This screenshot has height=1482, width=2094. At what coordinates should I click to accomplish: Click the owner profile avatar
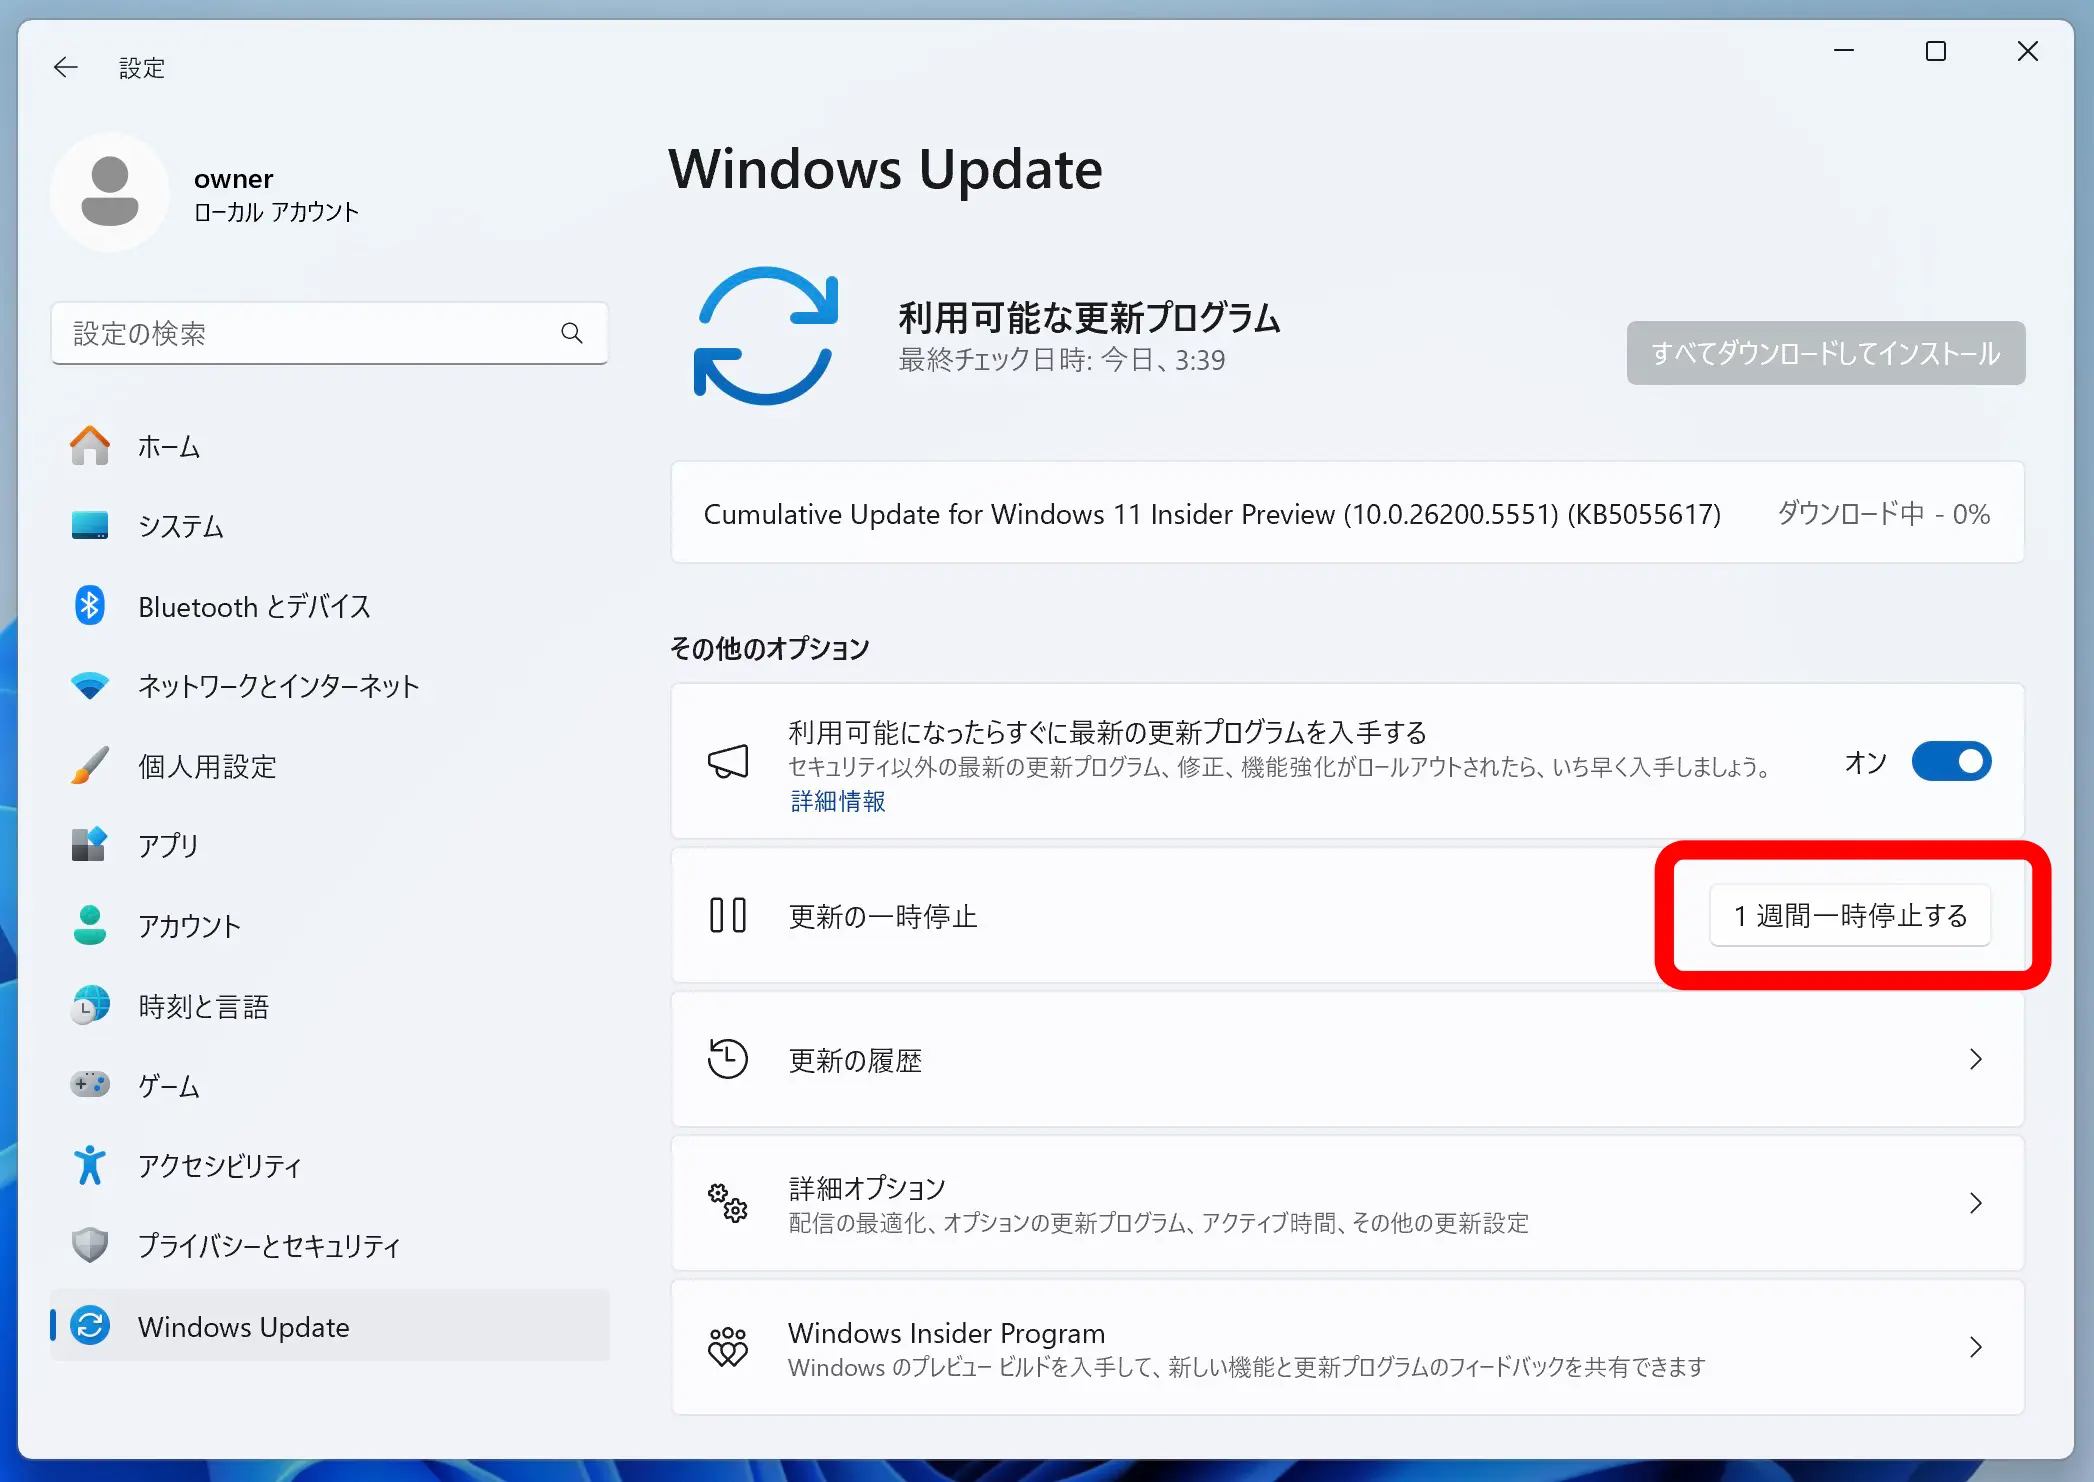(x=110, y=192)
